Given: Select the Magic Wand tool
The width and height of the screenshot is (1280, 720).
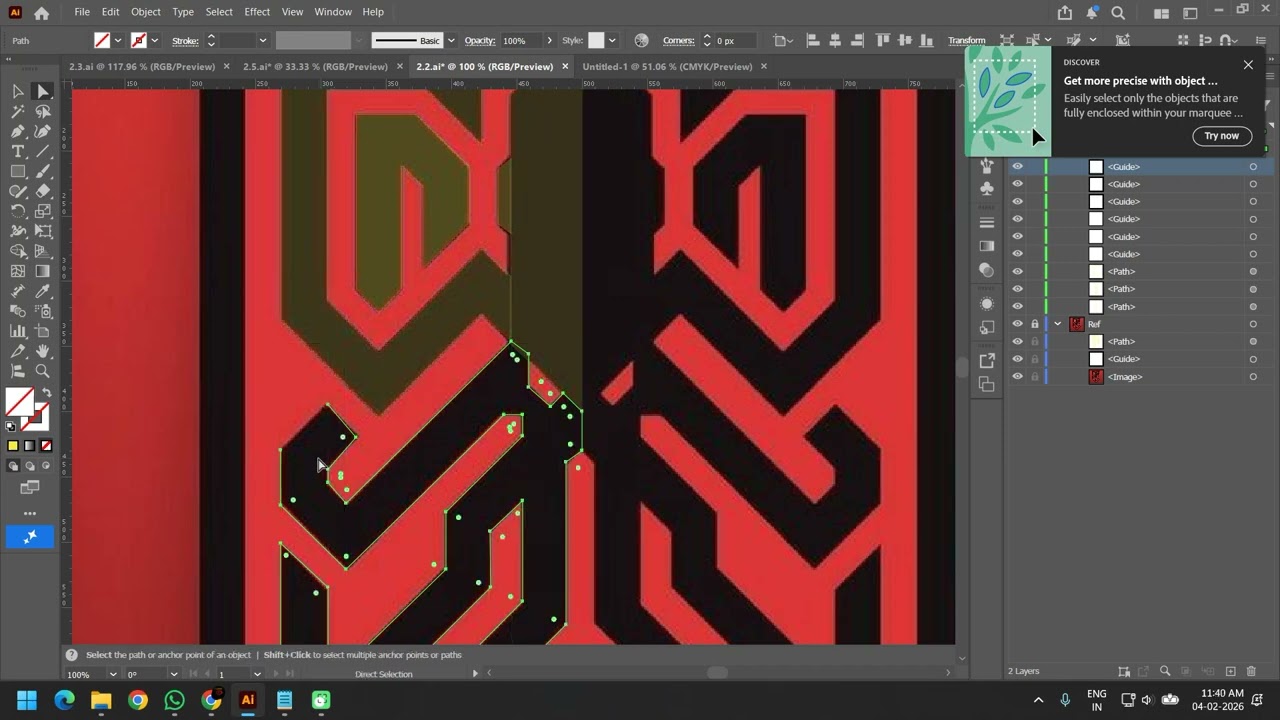Looking at the screenshot, I should point(18,111).
